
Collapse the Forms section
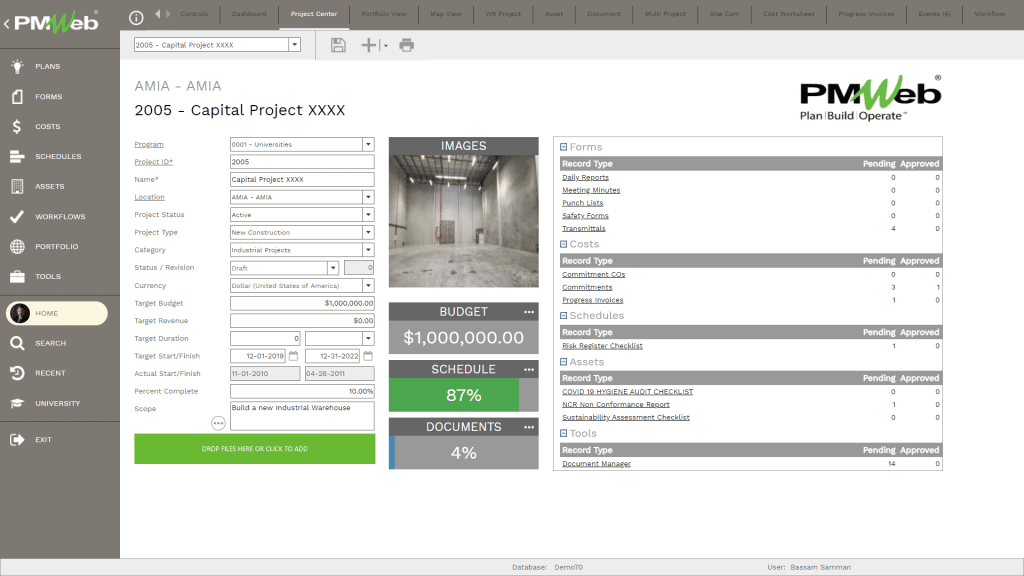coord(564,147)
